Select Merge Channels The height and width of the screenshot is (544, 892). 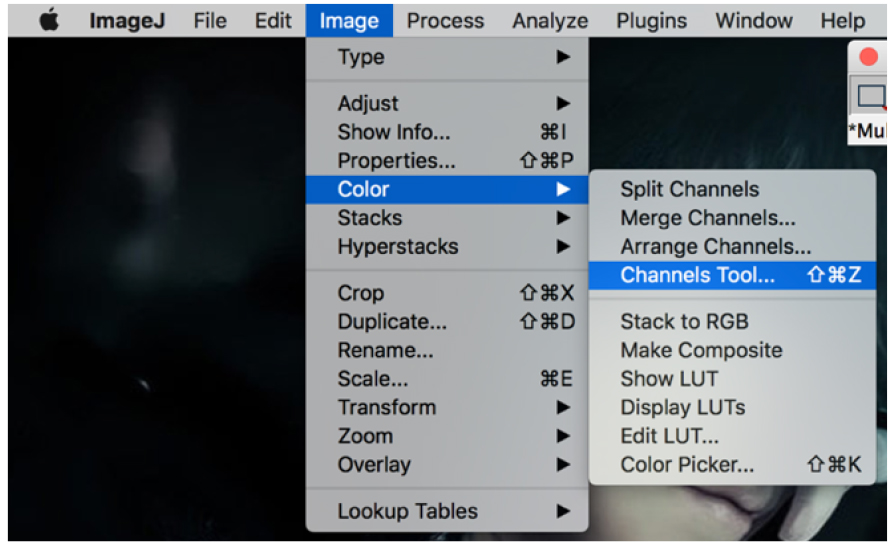[732, 218]
